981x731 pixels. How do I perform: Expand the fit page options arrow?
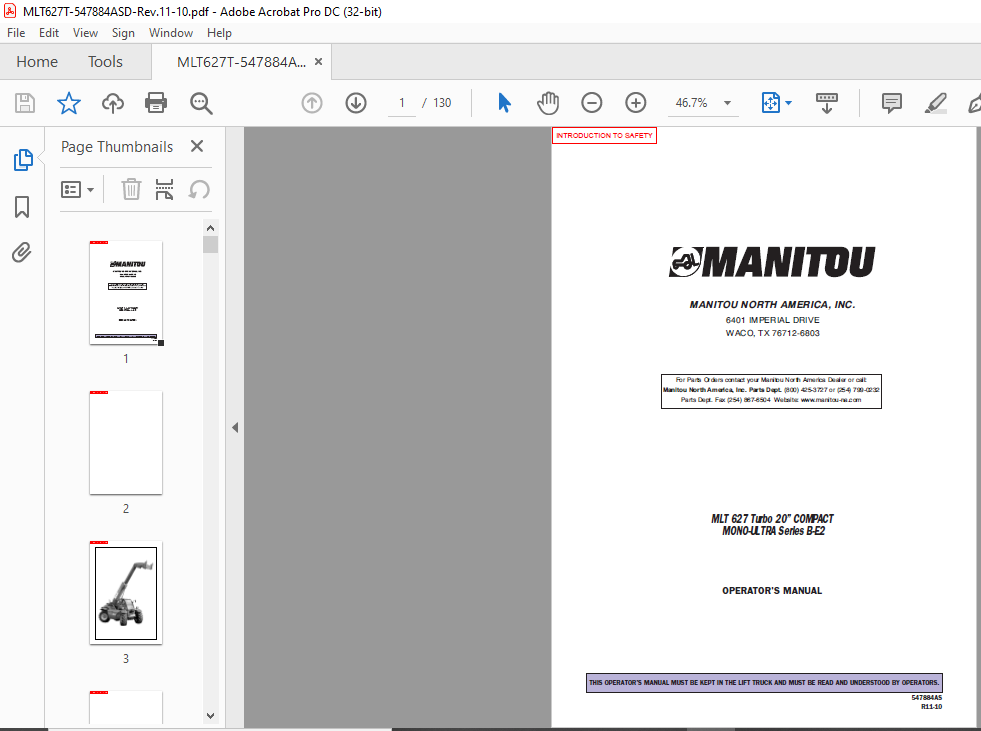pyautogui.click(x=788, y=103)
